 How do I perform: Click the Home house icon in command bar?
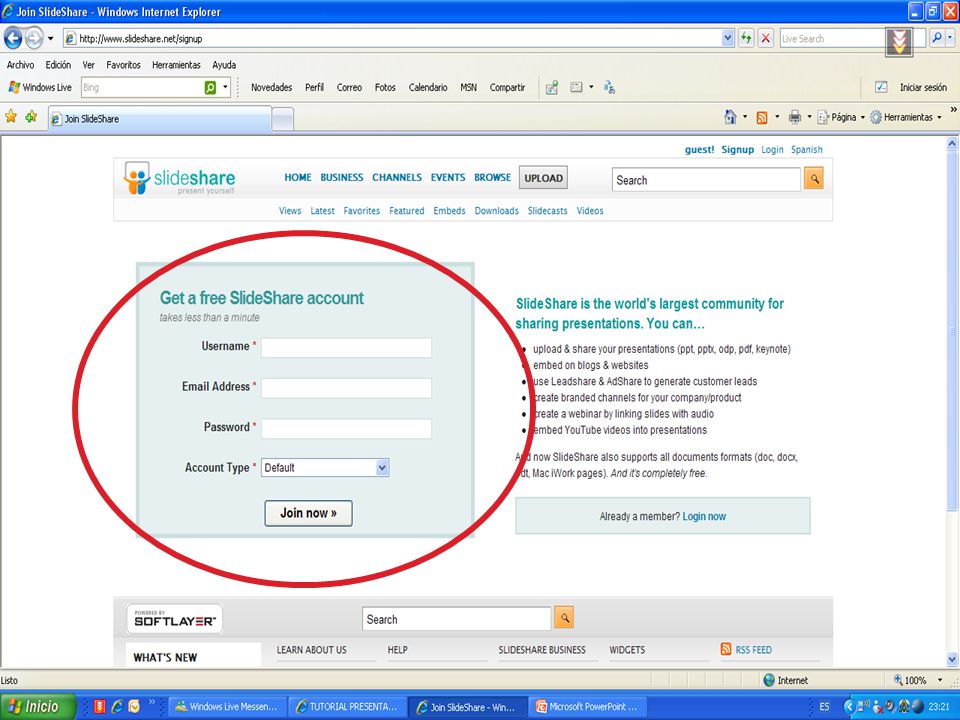coord(730,117)
